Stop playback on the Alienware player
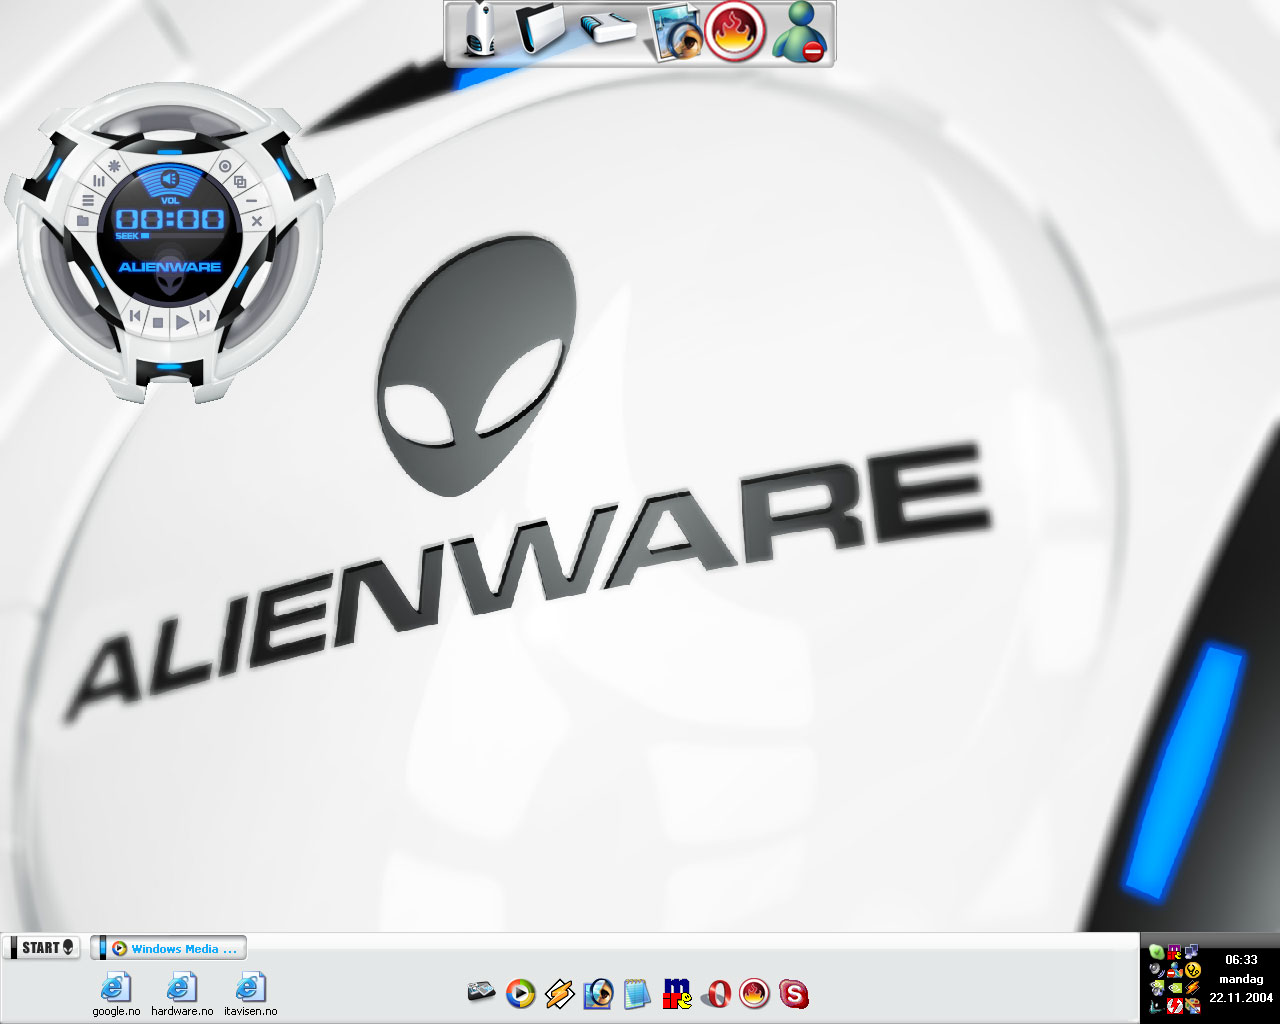Viewport: 1280px width, 1024px height. tap(158, 323)
